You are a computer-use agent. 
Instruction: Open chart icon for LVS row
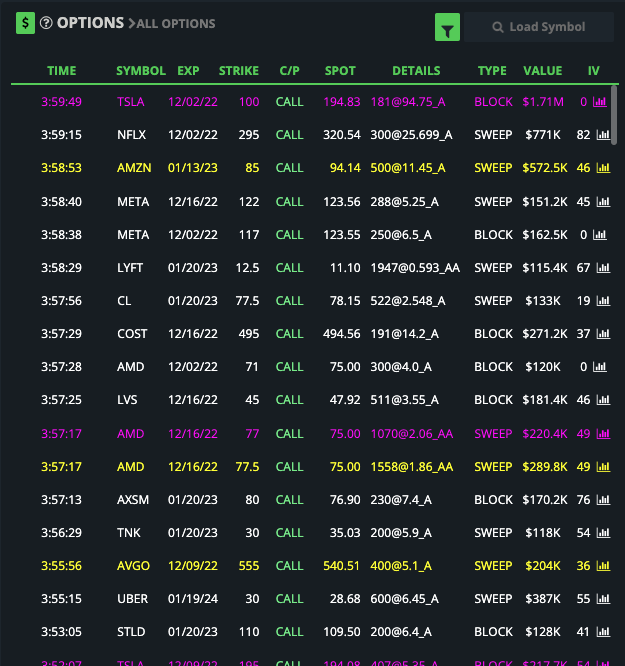click(x=603, y=400)
